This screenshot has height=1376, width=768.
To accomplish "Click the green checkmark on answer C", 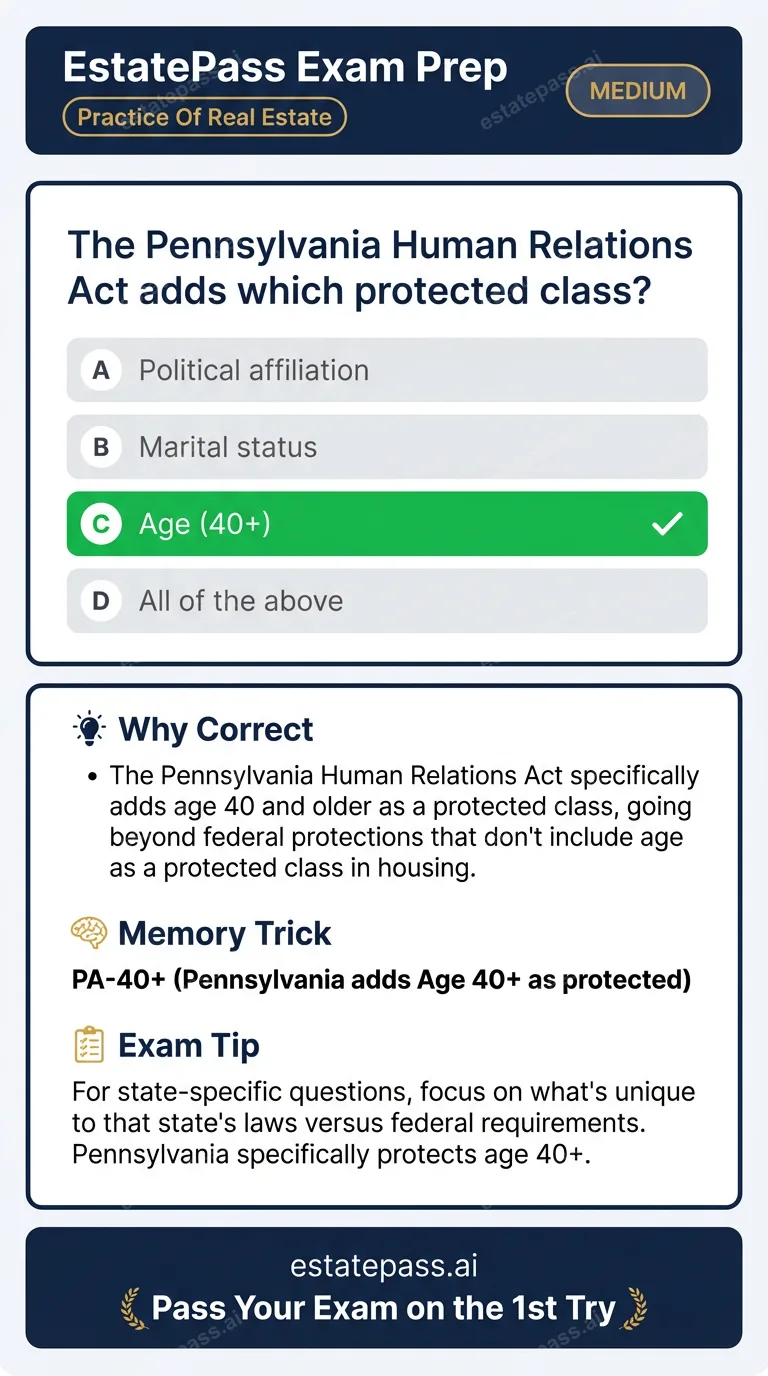I will point(668,522).
